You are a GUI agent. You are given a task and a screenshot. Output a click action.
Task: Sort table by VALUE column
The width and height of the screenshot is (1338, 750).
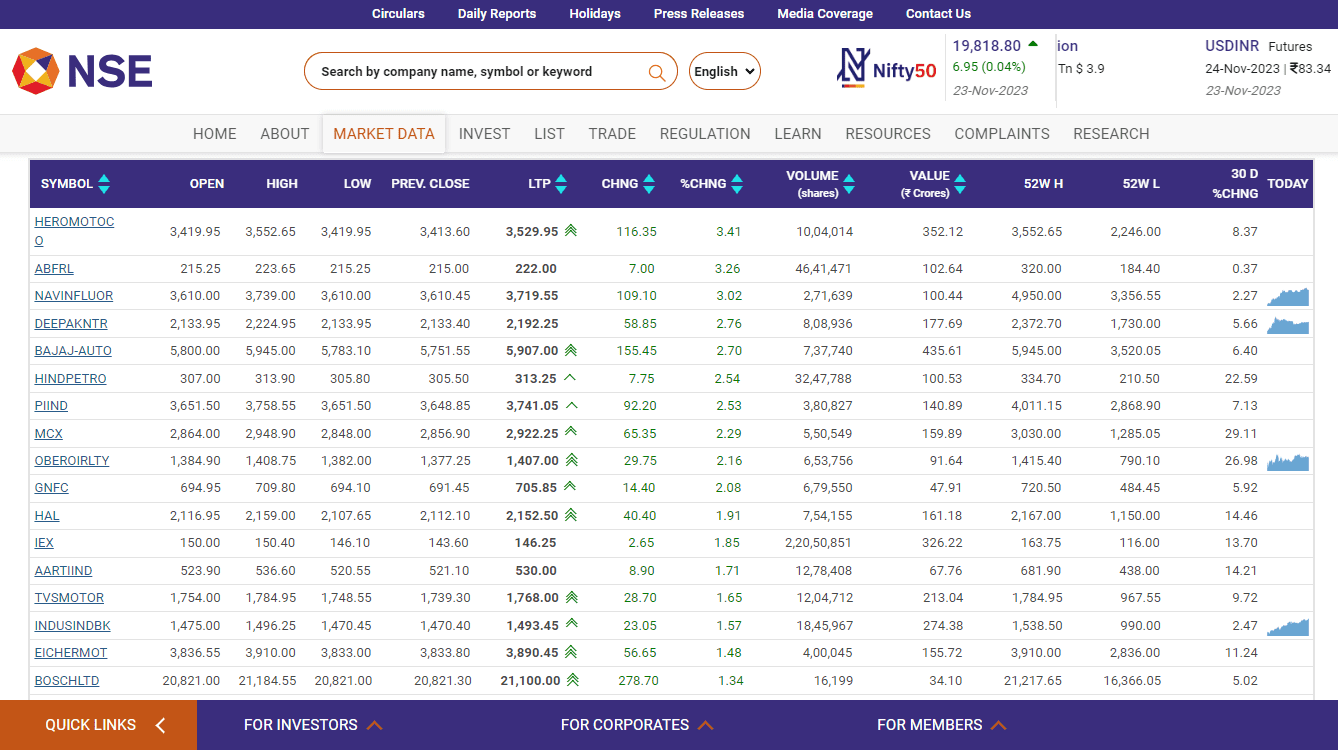point(959,183)
